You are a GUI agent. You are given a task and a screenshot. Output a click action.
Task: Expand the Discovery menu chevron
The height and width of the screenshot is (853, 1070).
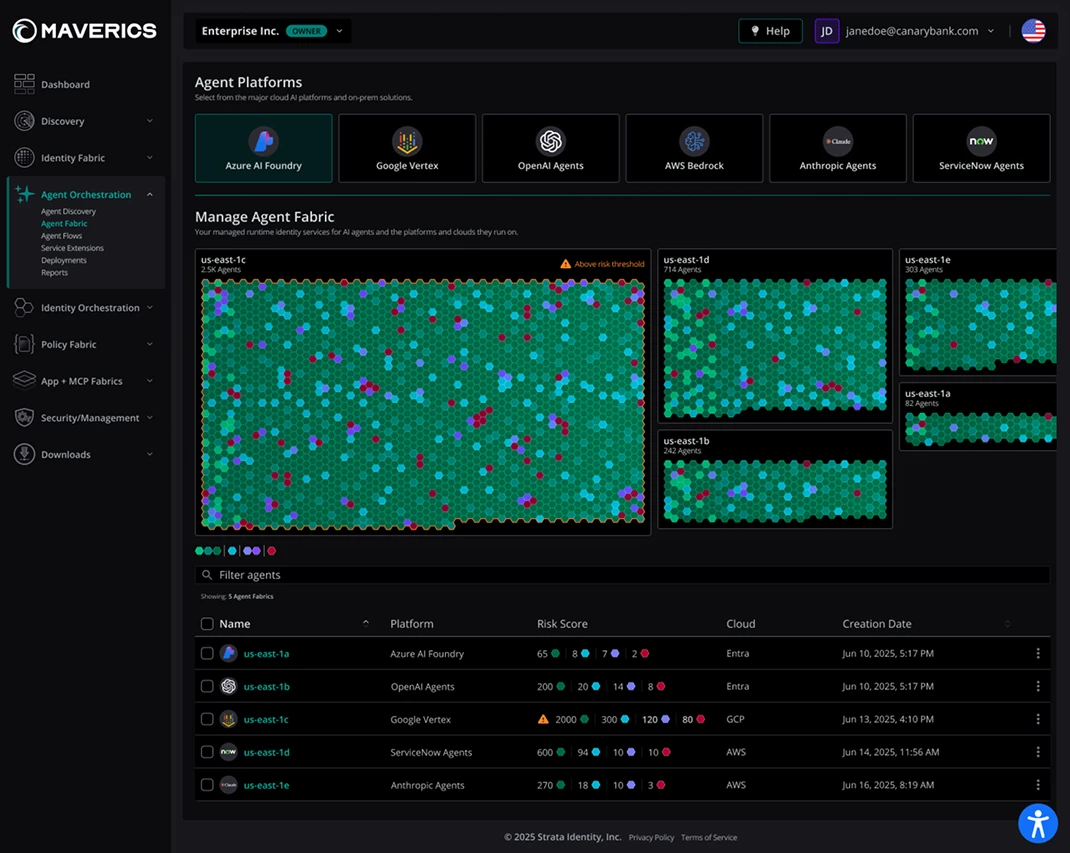(149, 121)
